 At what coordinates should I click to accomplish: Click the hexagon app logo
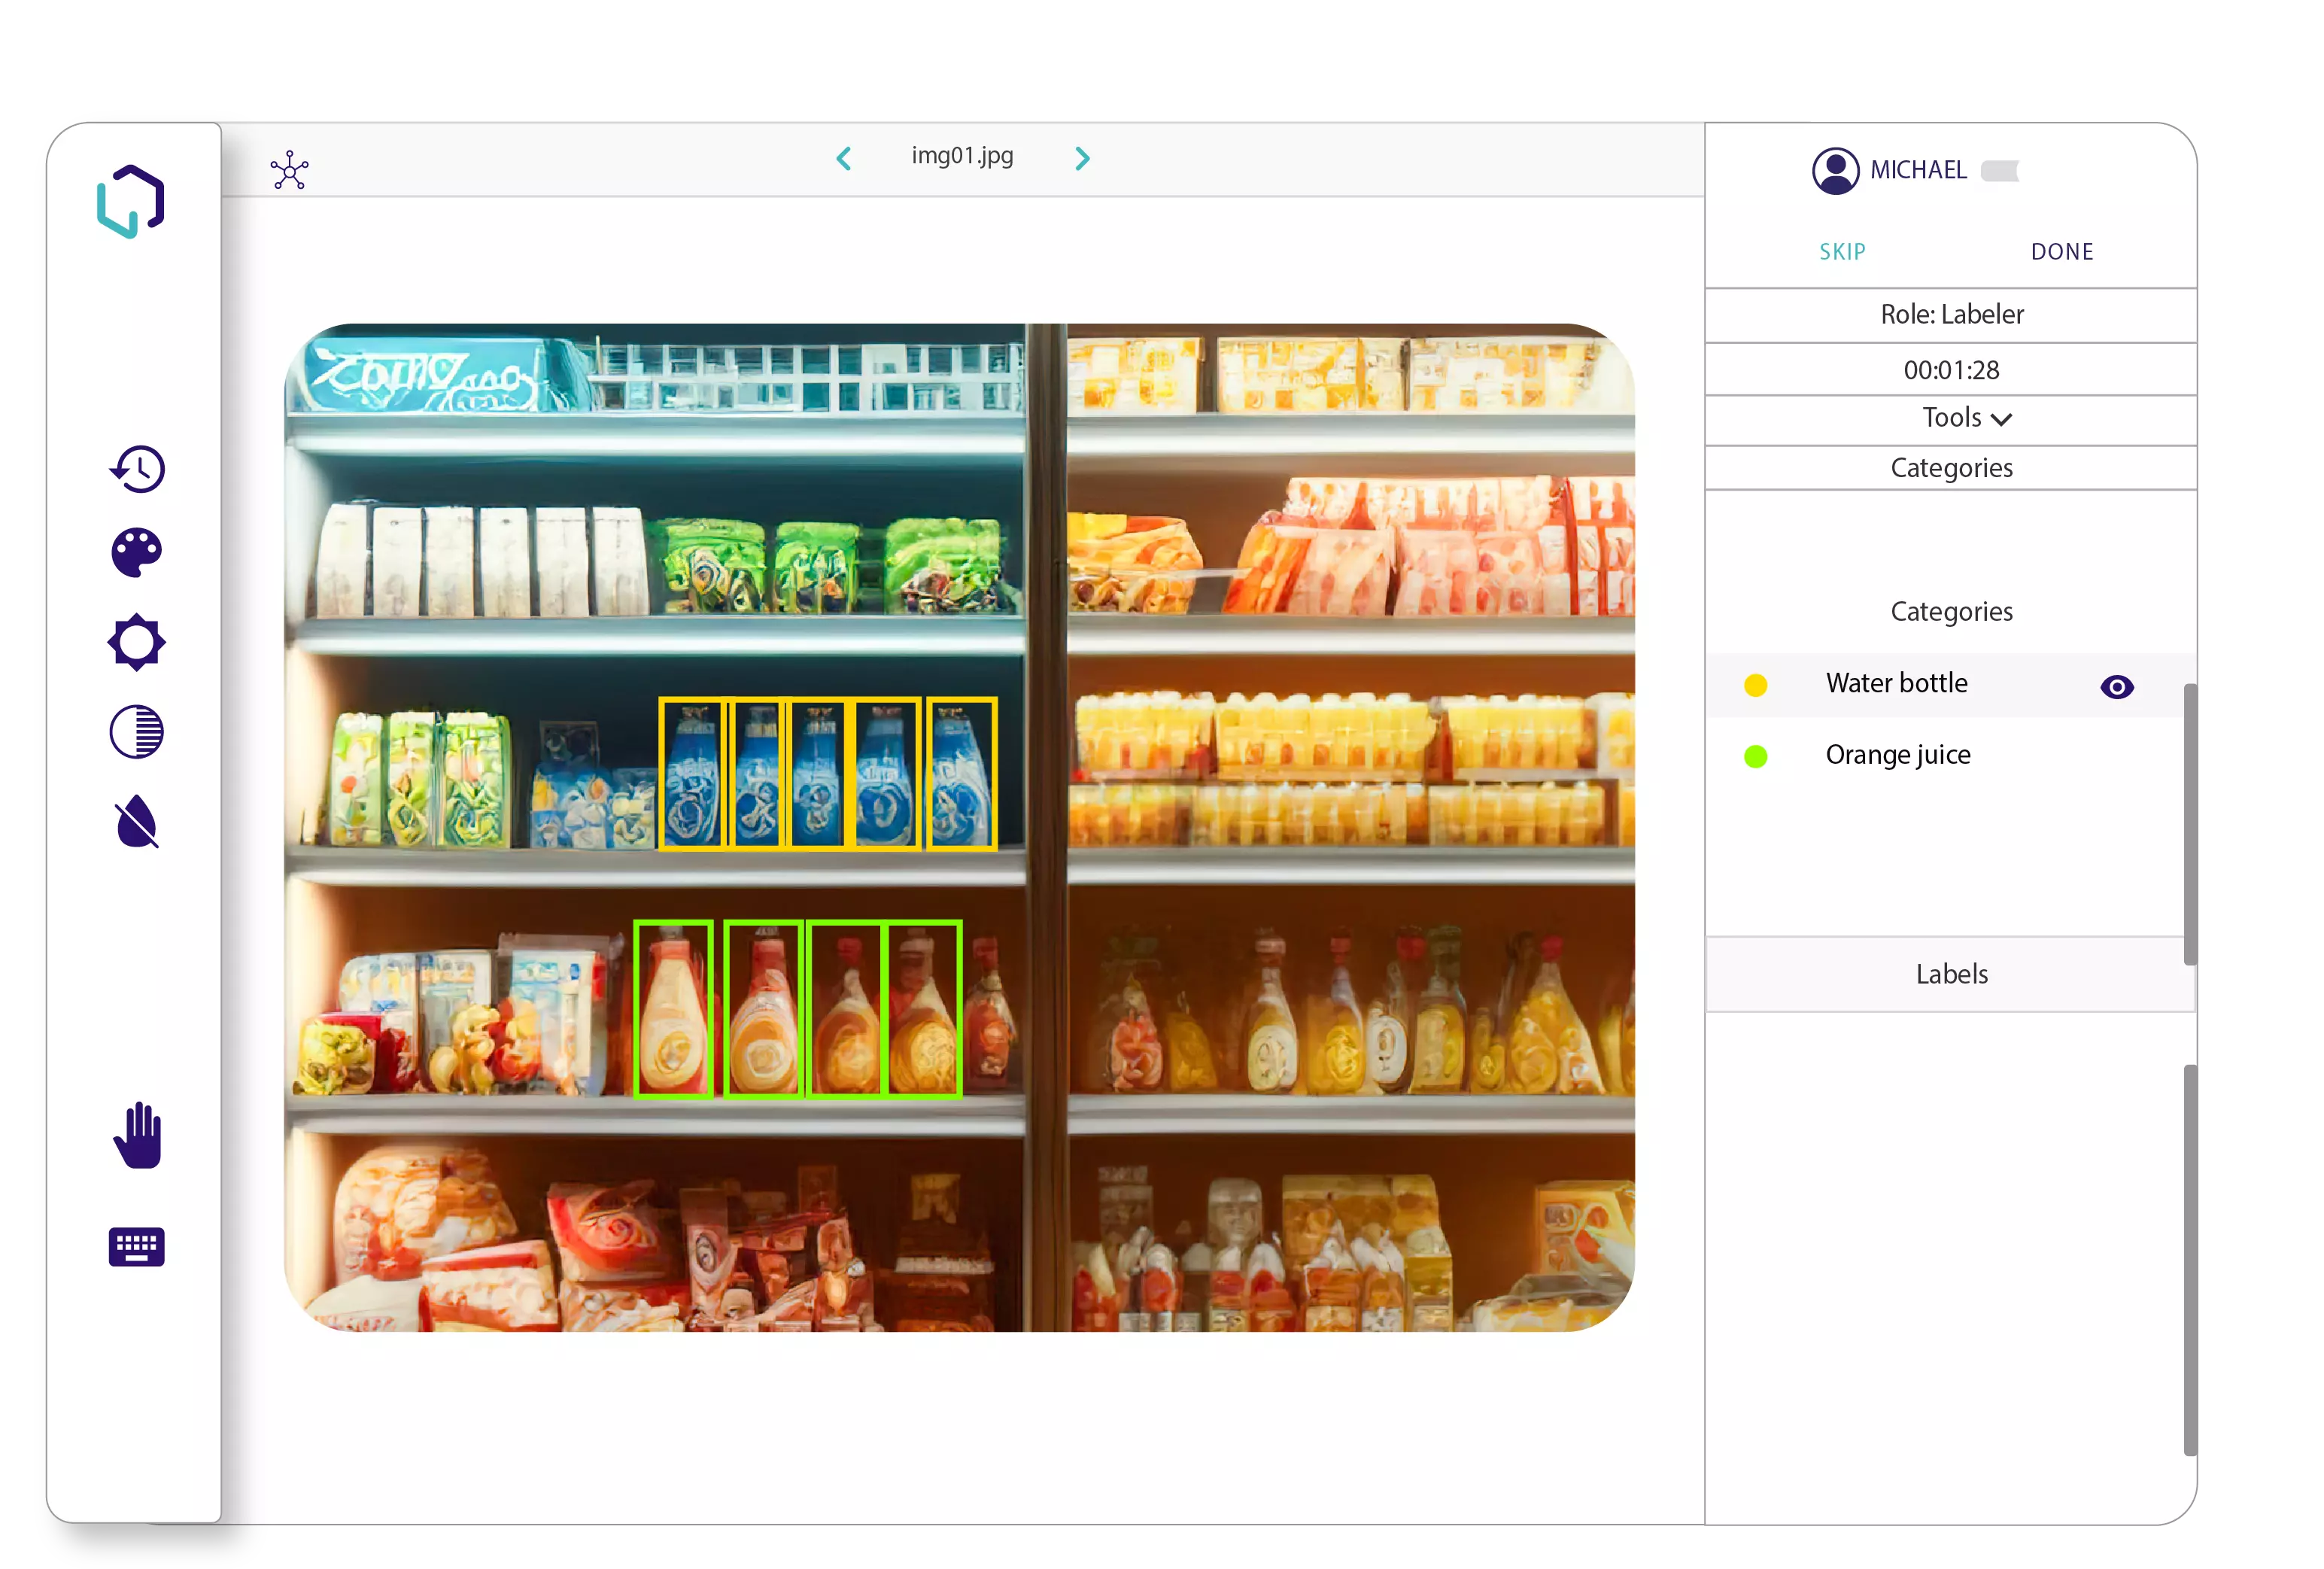click(x=131, y=201)
